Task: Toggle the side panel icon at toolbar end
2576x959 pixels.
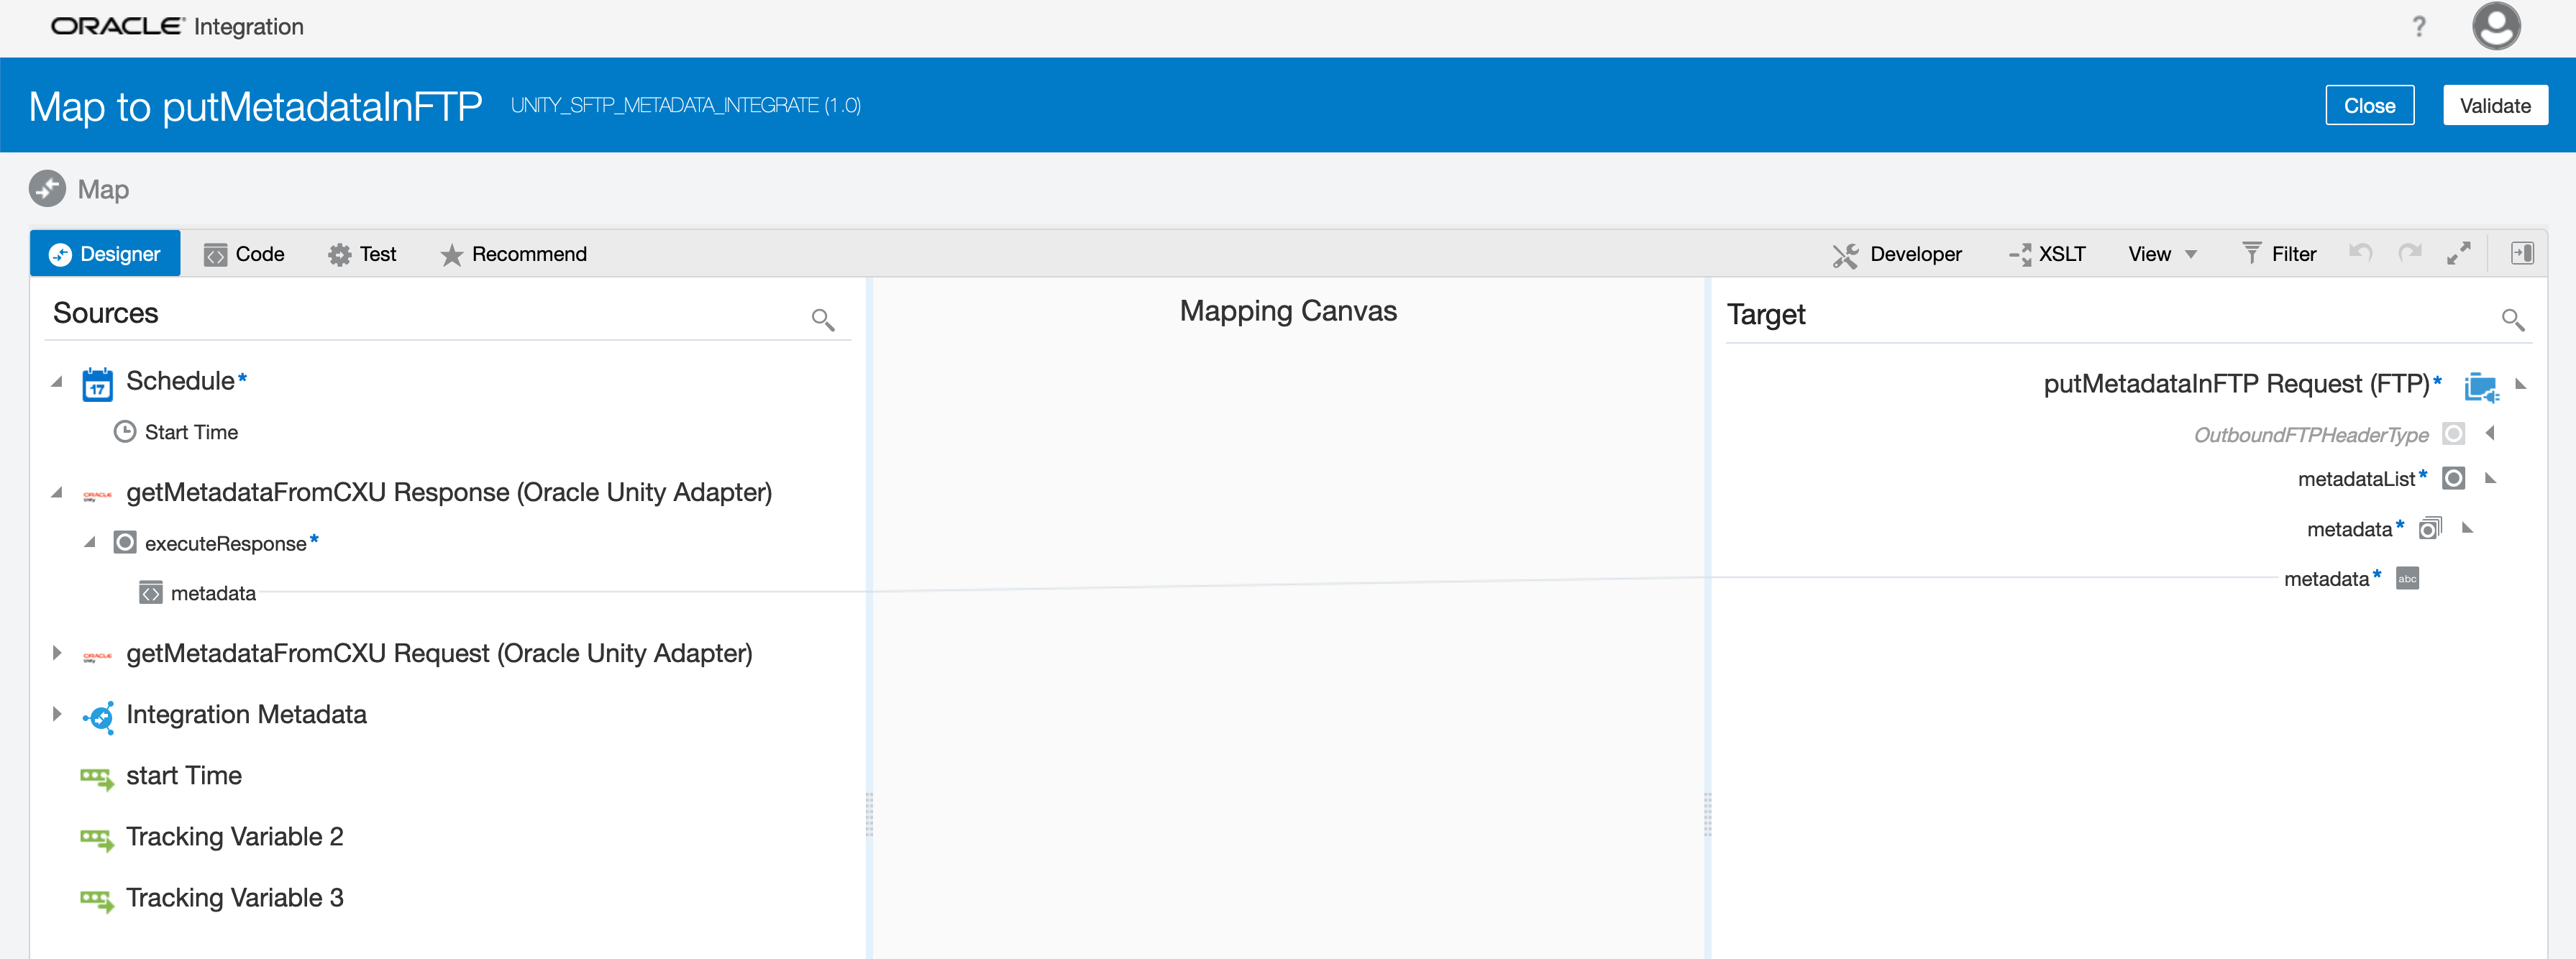Action: click(2522, 253)
